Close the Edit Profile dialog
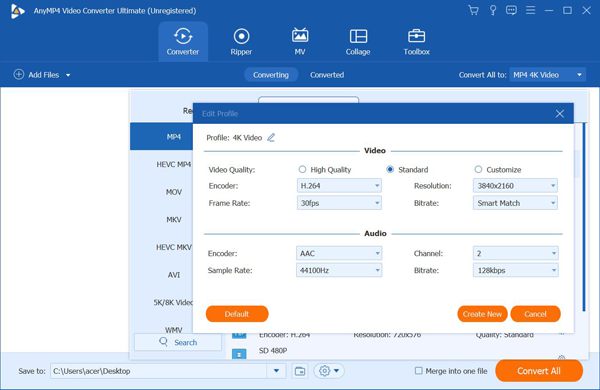Screen dimensions: 600x390 (x=559, y=114)
